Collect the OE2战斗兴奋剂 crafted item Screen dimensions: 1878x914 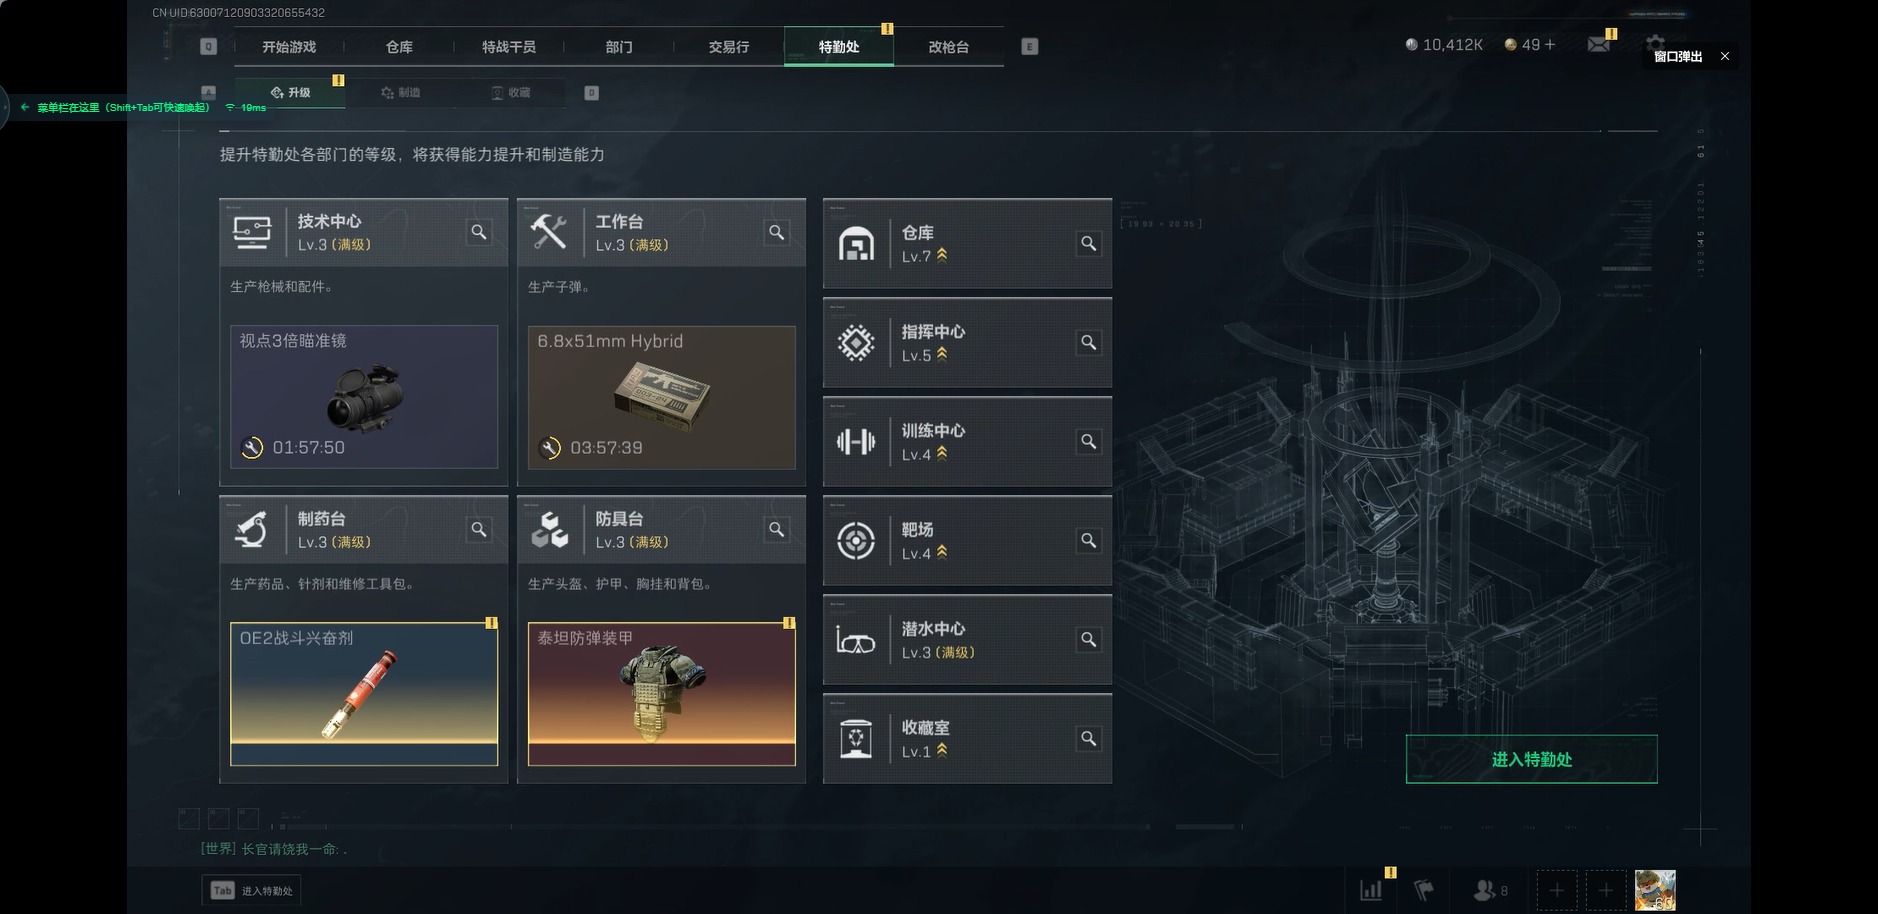[364, 694]
